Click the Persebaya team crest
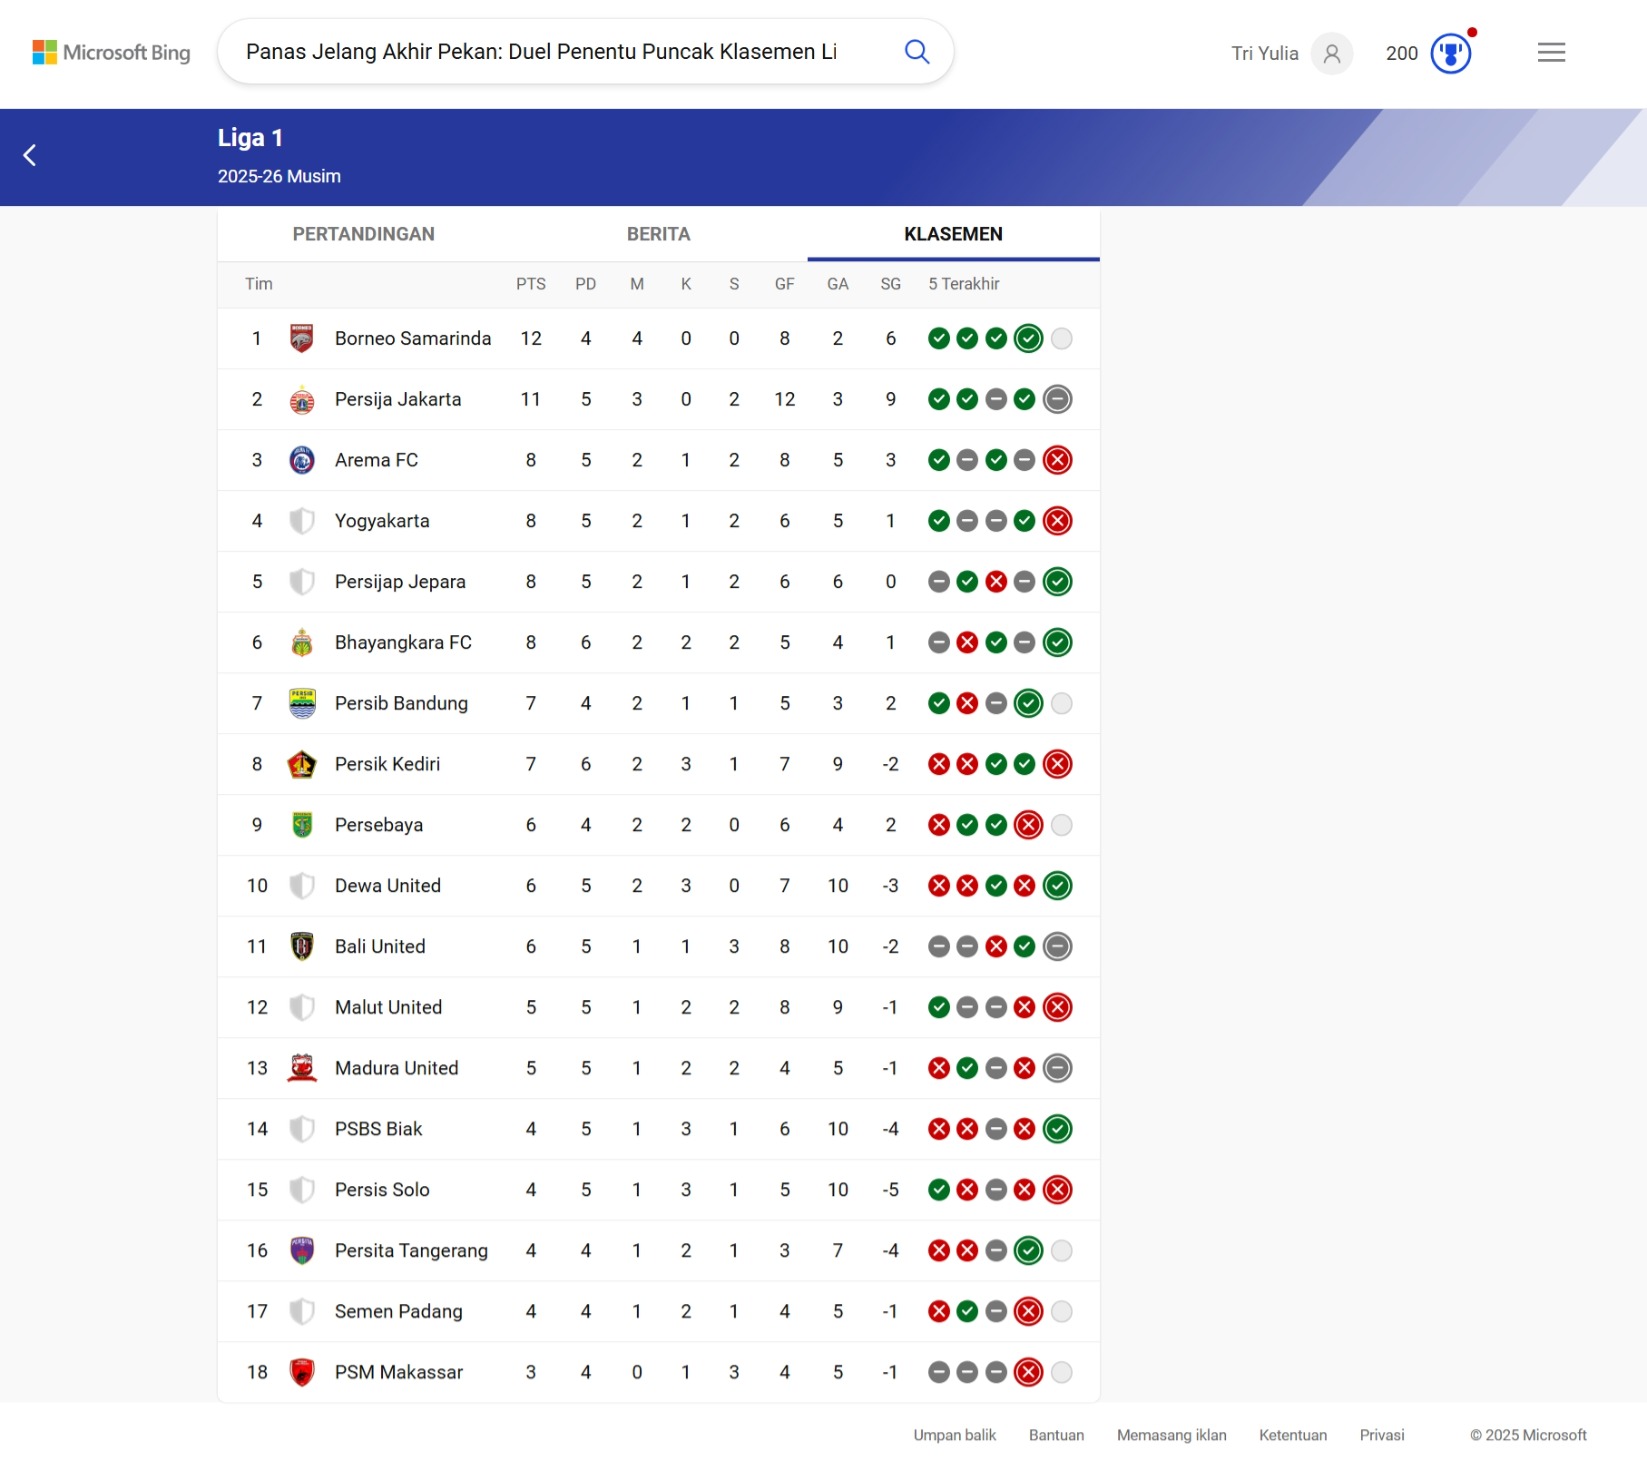 [x=302, y=825]
